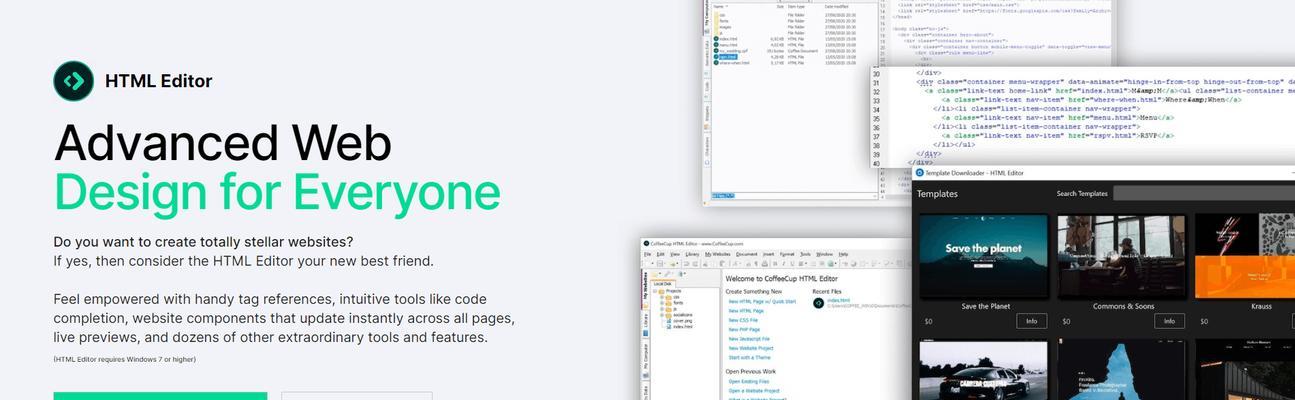Image resolution: width=1295 pixels, height=400 pixels.
Task: Click the Template Downloader title bar icon
Action: click(x=920, y=173)
